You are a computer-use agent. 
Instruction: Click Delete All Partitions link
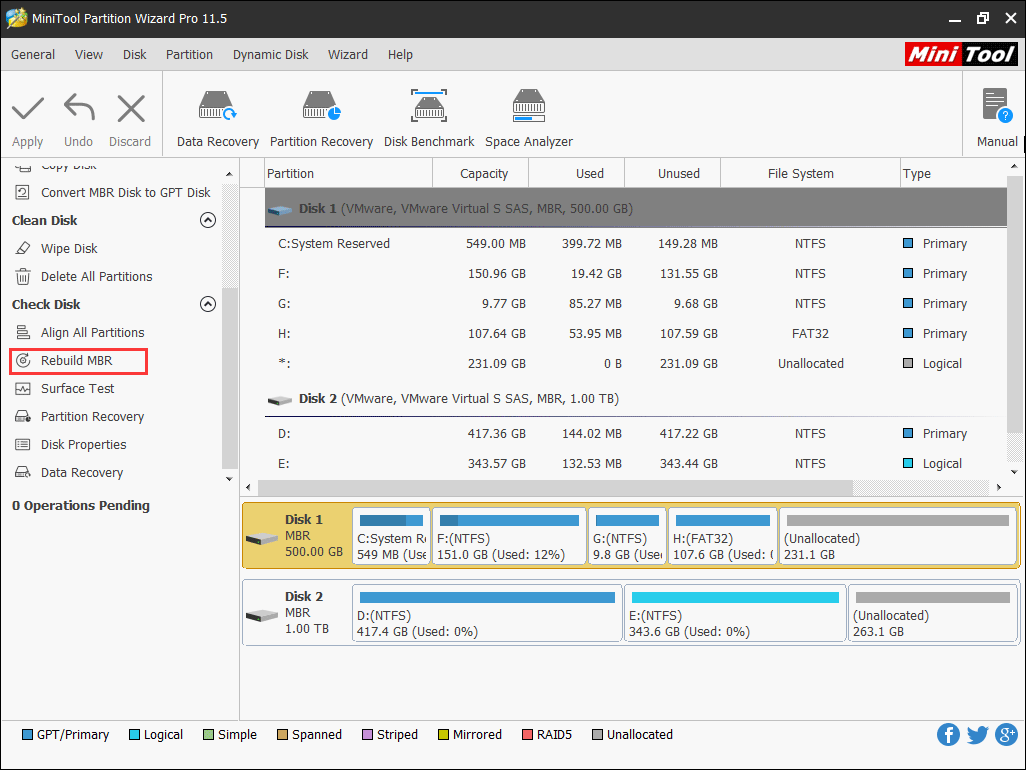[96, 277]
